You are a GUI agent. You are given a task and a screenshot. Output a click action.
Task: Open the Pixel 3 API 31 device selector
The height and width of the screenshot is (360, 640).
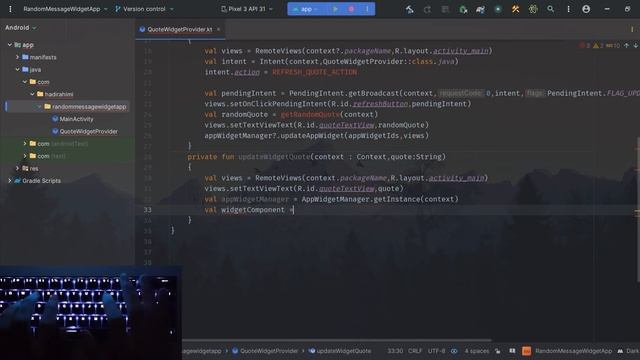[x=247, y=9]
